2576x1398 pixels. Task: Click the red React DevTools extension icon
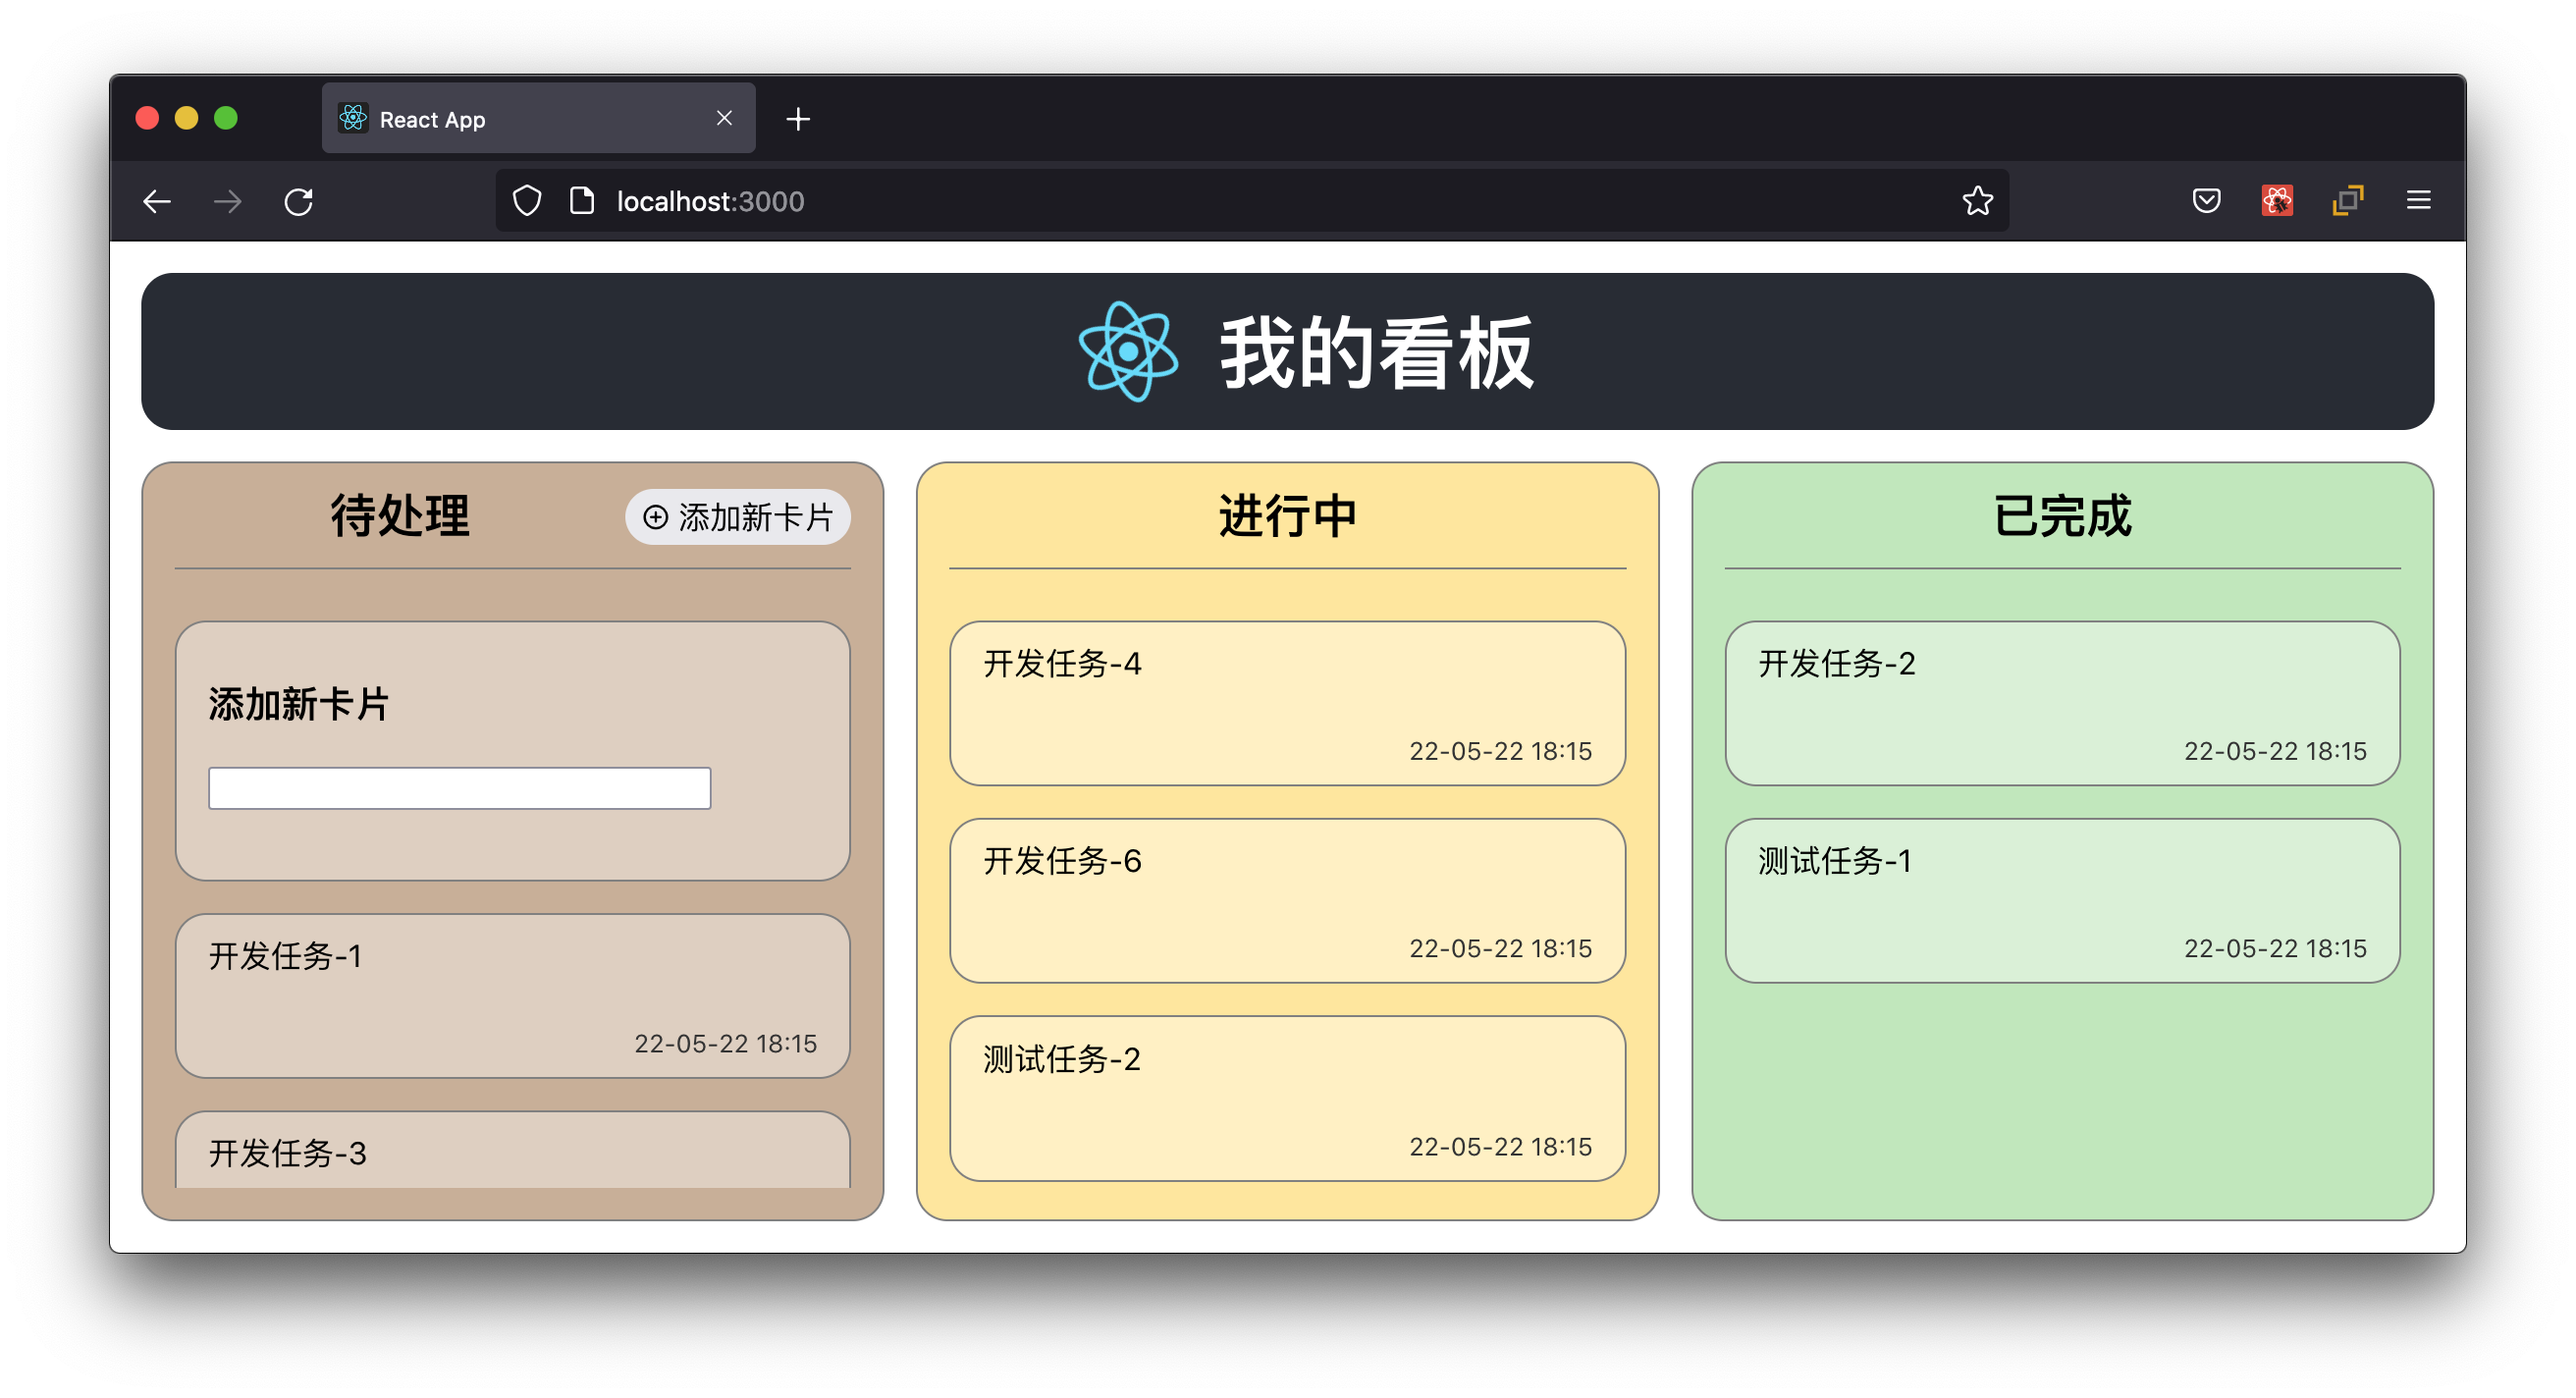coord(2277,201)
